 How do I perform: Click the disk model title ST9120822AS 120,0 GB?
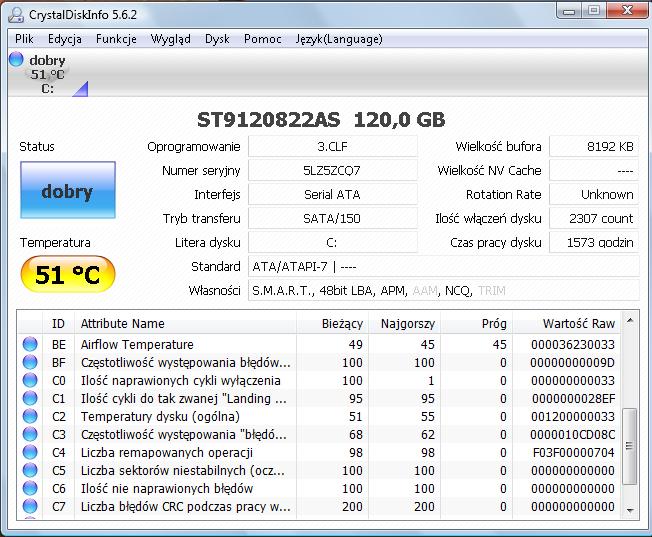[x=321, y=120]
